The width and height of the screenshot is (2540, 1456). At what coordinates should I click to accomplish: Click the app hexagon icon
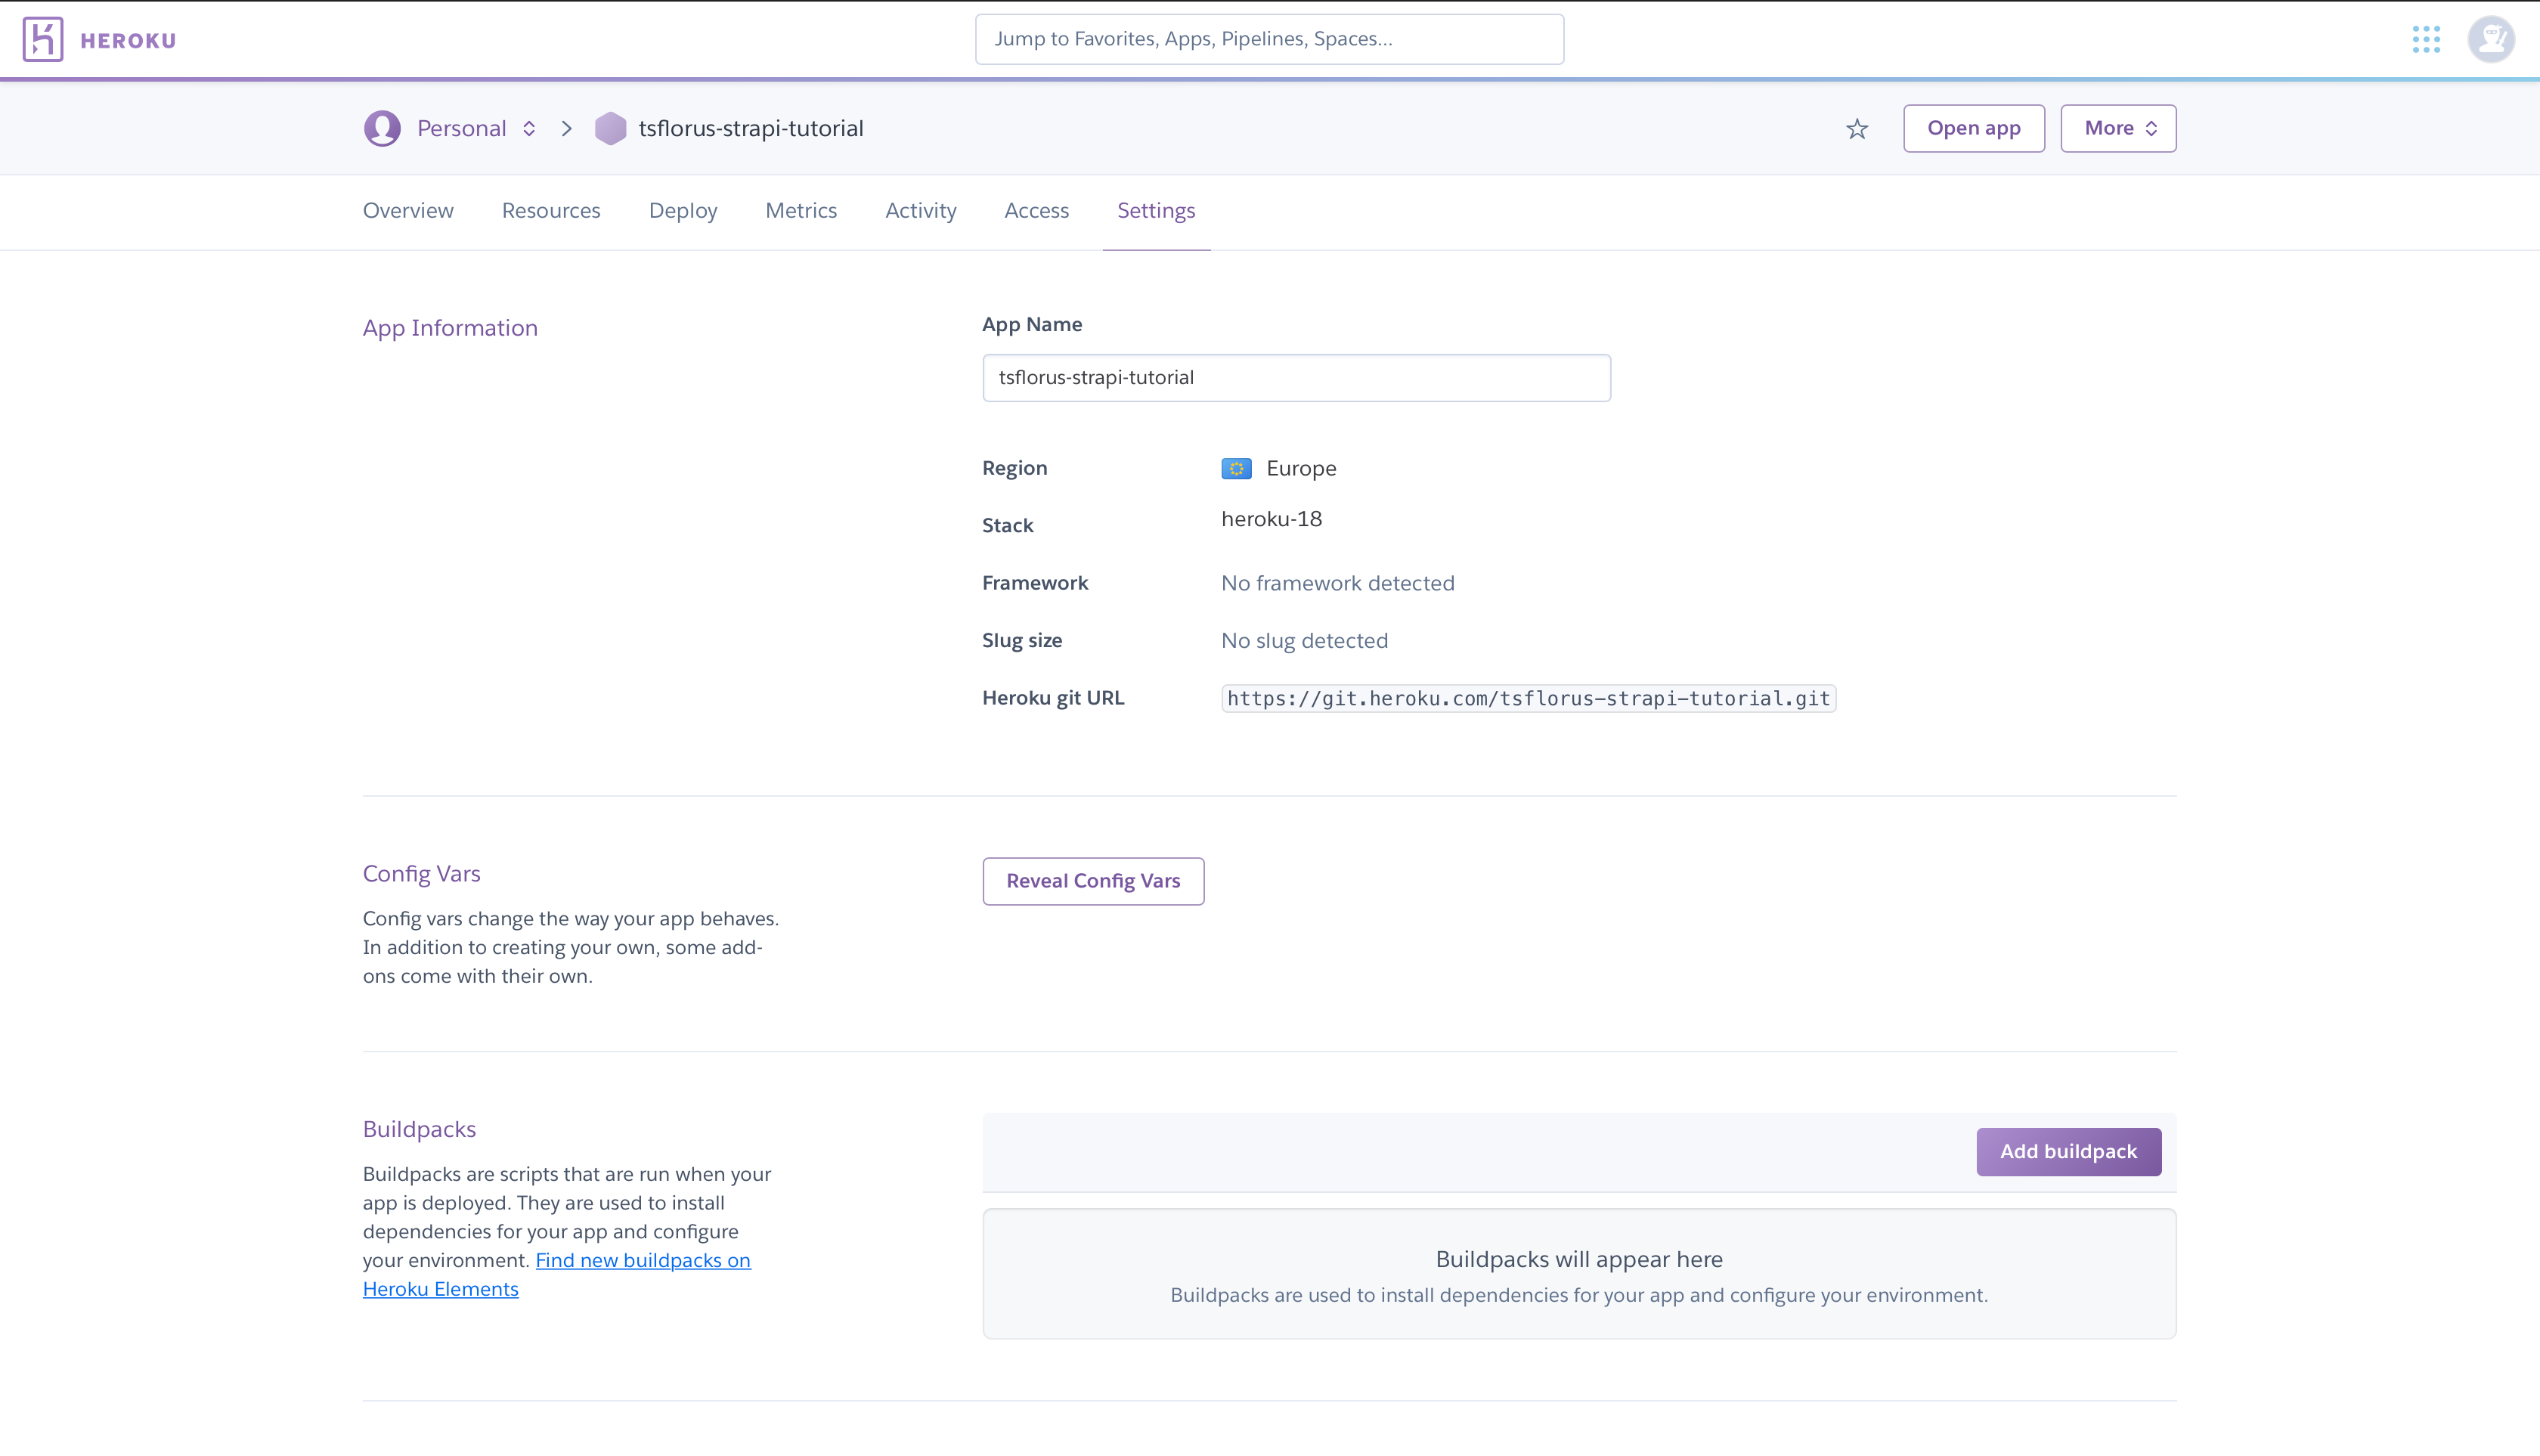610,128
